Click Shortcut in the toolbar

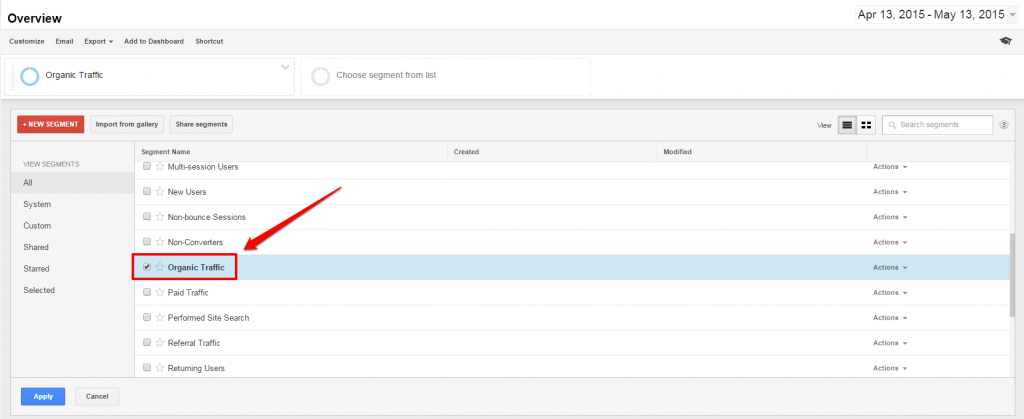[209, 41]
